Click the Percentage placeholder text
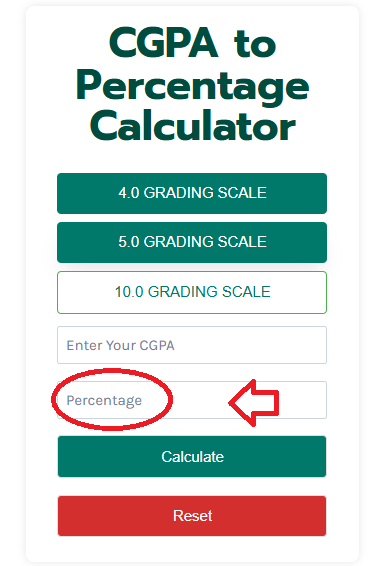Image resolution: width=389 pixels, height=566 pixels. pos(104,401)
